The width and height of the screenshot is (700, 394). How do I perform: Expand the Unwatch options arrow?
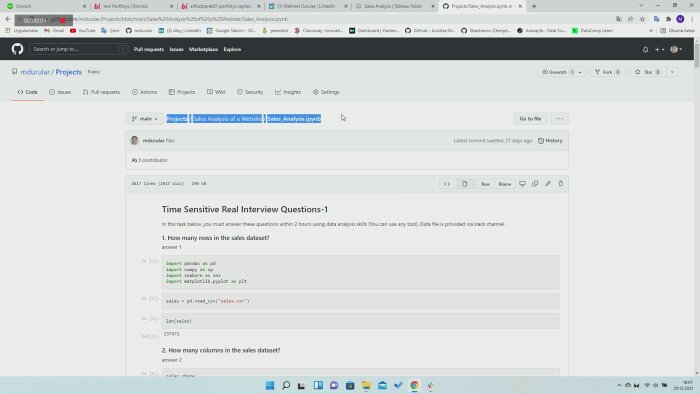click(580, 72)
